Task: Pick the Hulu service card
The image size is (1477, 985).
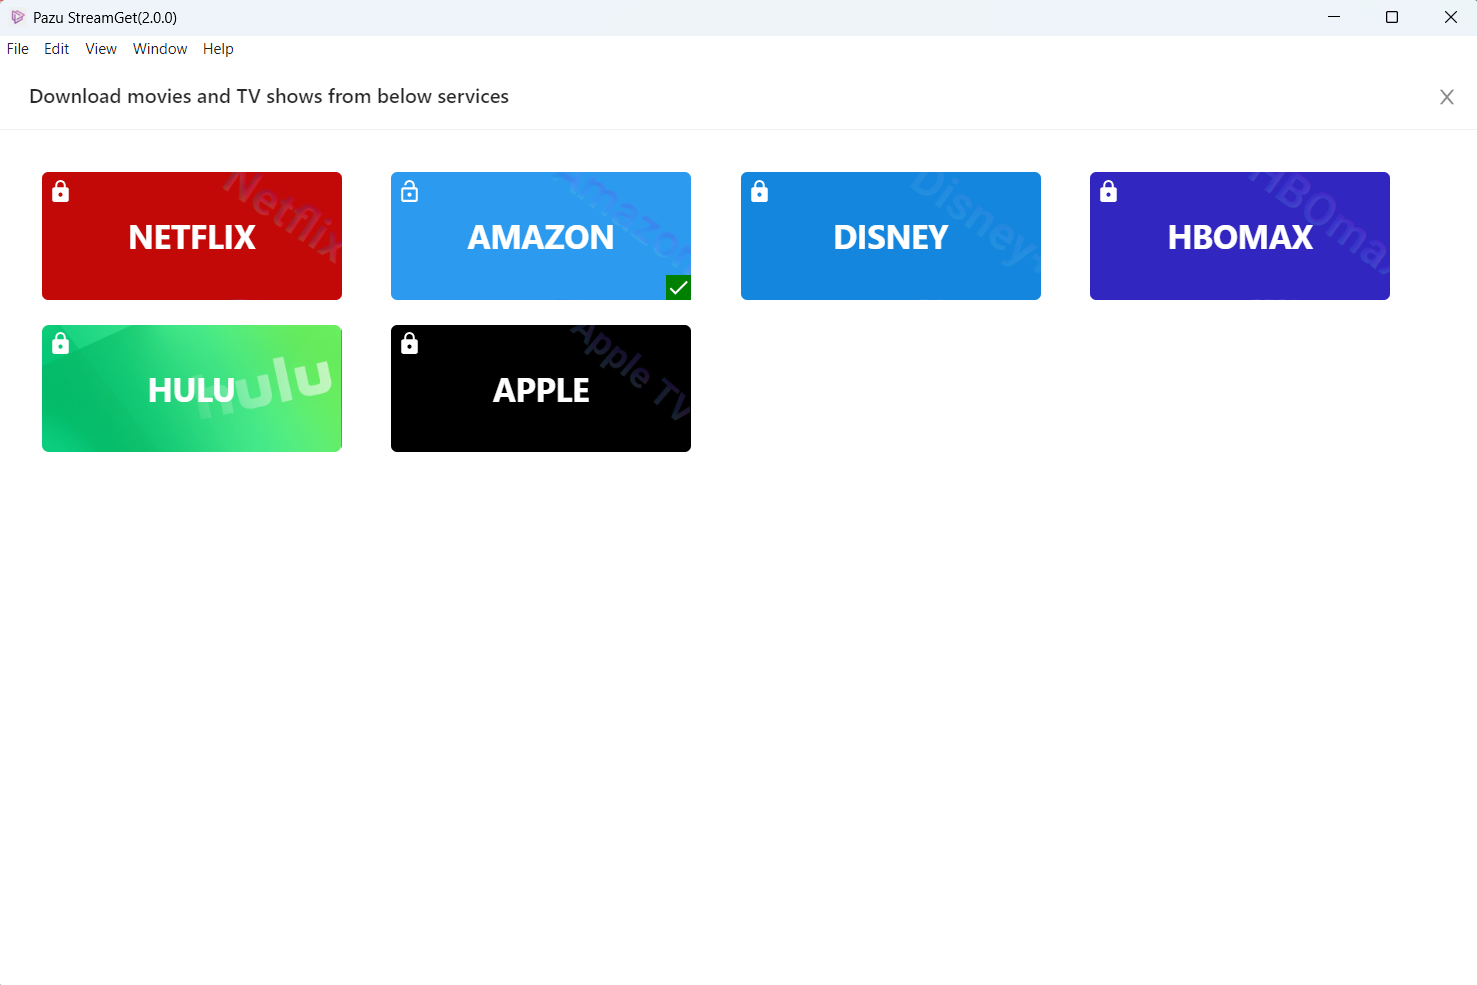Action: point(192,388)
